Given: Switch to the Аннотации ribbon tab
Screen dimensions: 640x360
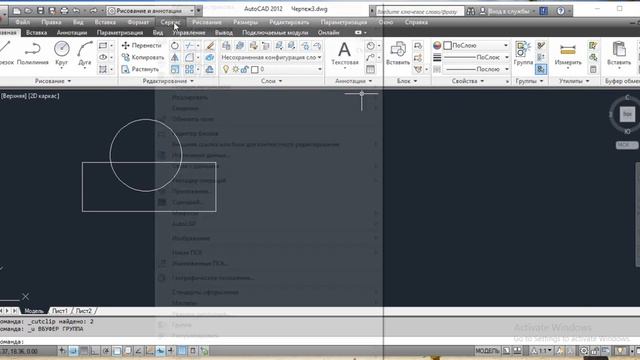Looking at the screenshot, I should [x=72, y=33].
